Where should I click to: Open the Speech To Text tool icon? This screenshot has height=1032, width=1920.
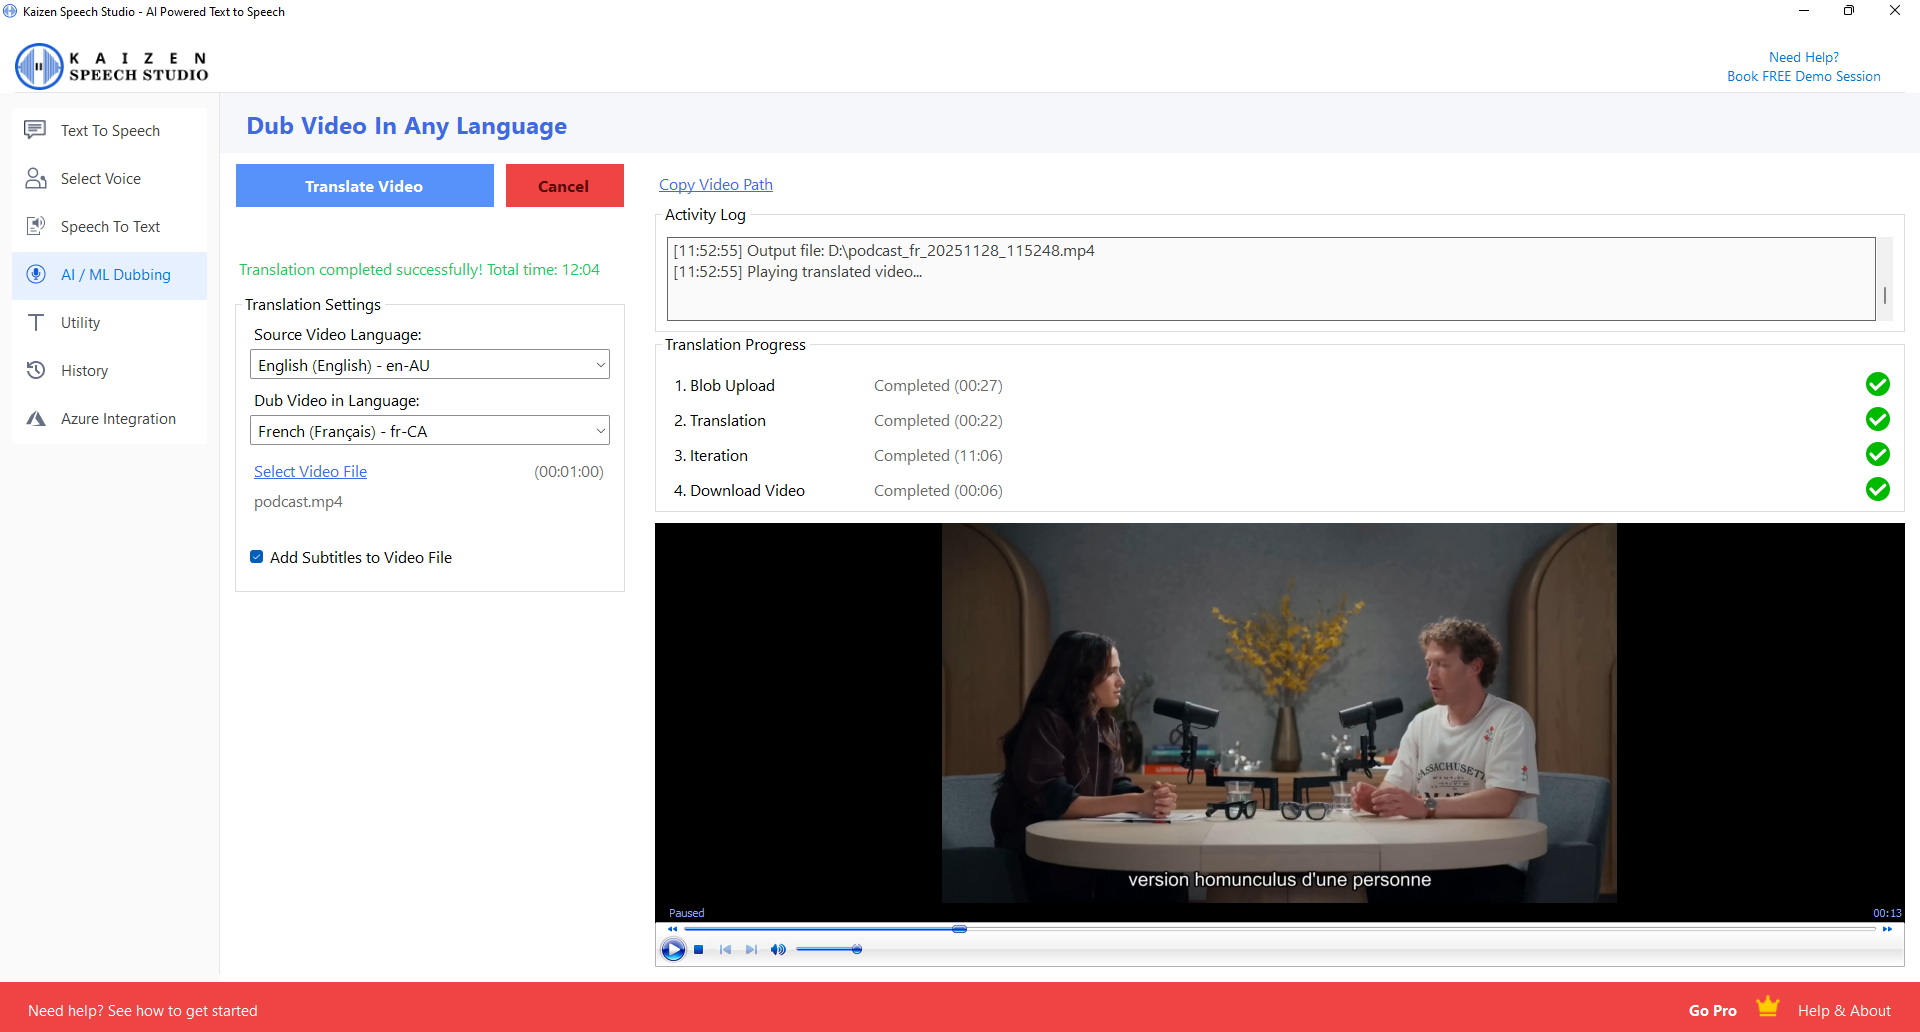(36, 226)
